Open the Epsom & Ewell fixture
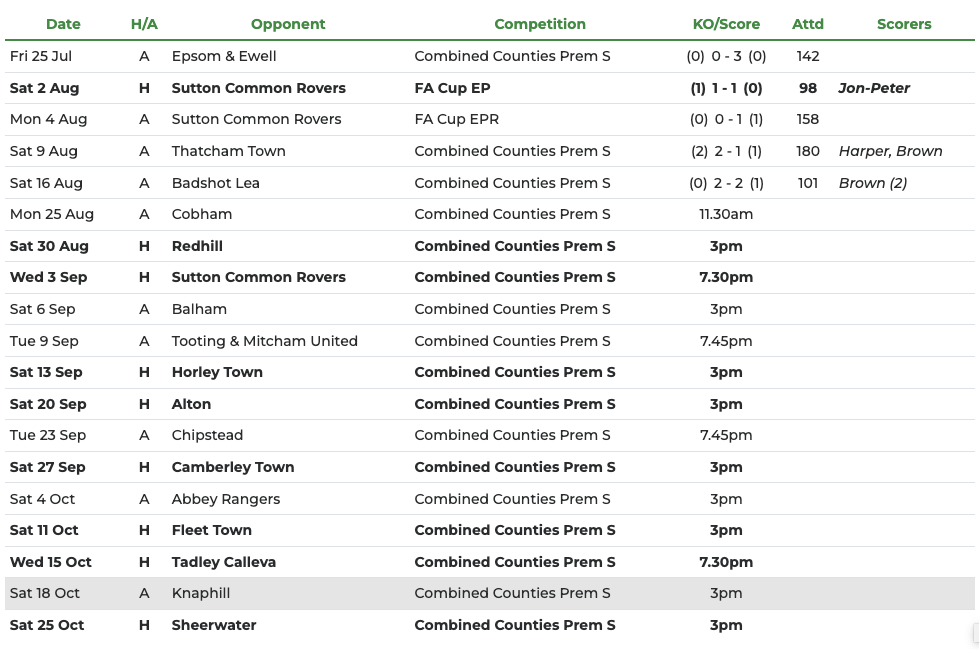The height and width of the screenshot is (650, 979). tap(224, 56)
